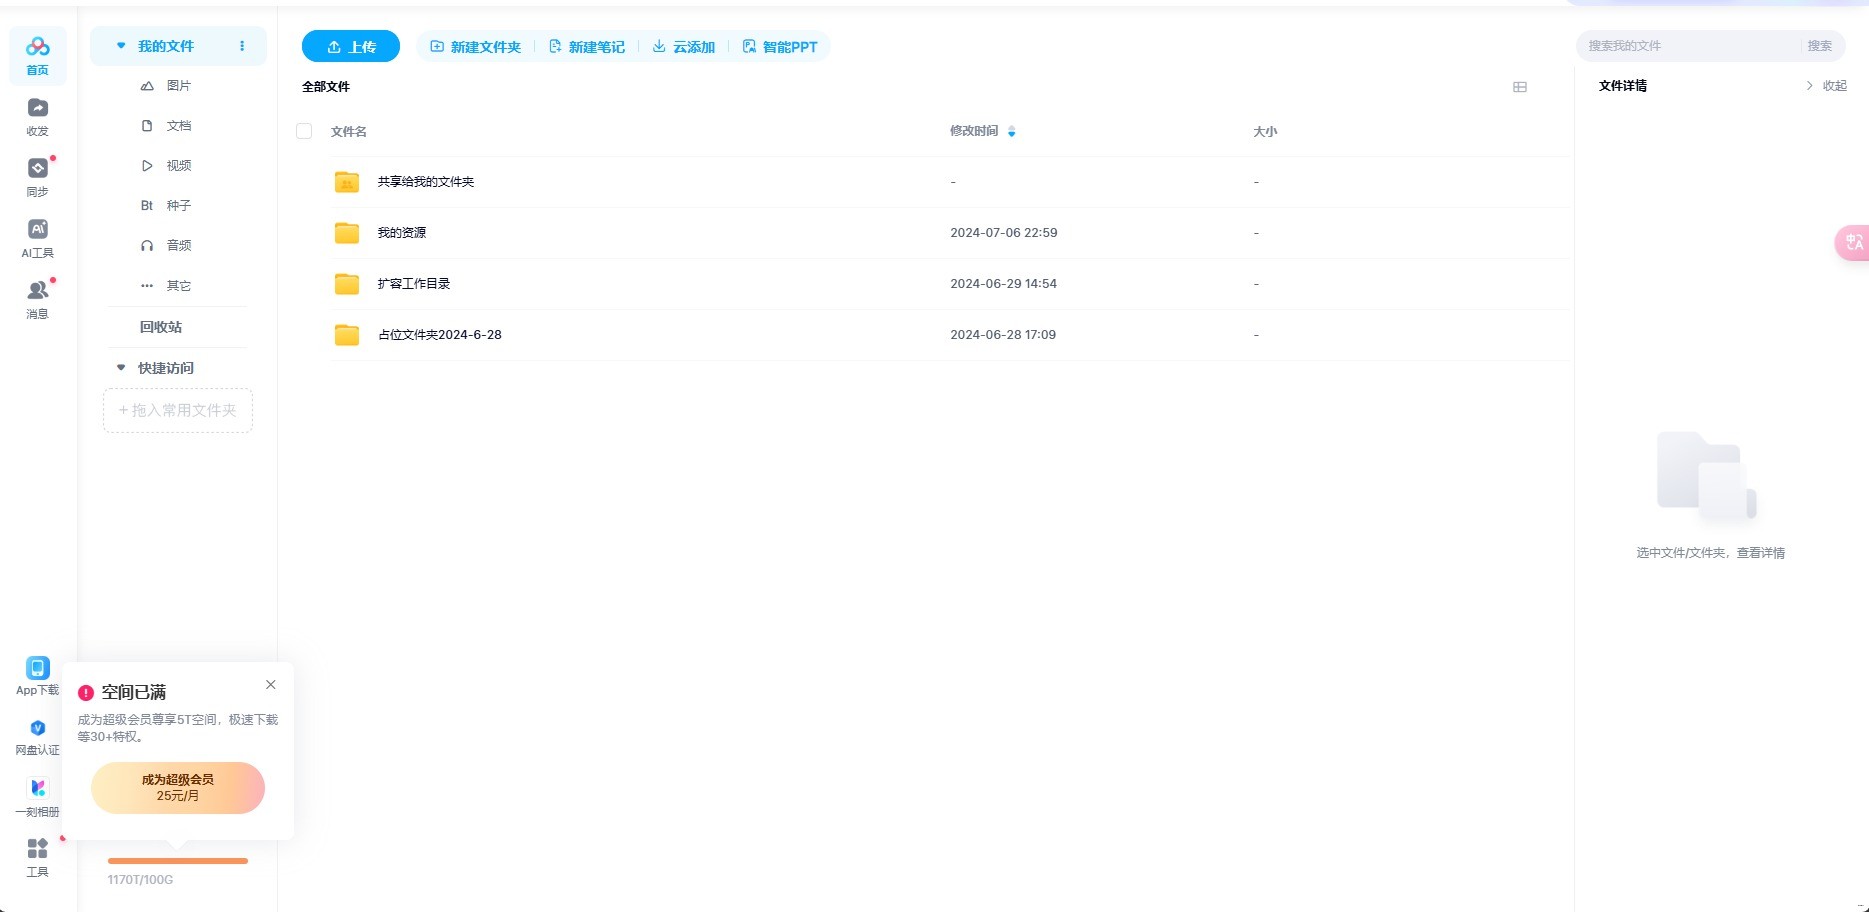Focus the 搜索我的文件 search field
Image resolution: width=1869 pixels, height=912 pixels.
(x=1690, y=46)
